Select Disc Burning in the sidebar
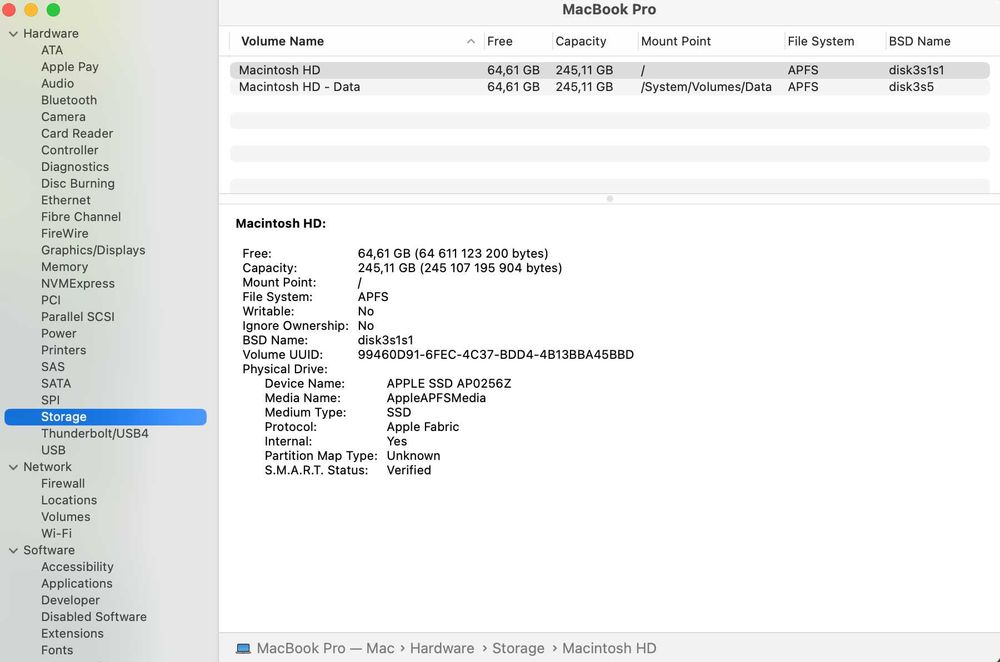Image resolution: width=1000 pixels, height=662 pixels. click(x=78, y=183)
